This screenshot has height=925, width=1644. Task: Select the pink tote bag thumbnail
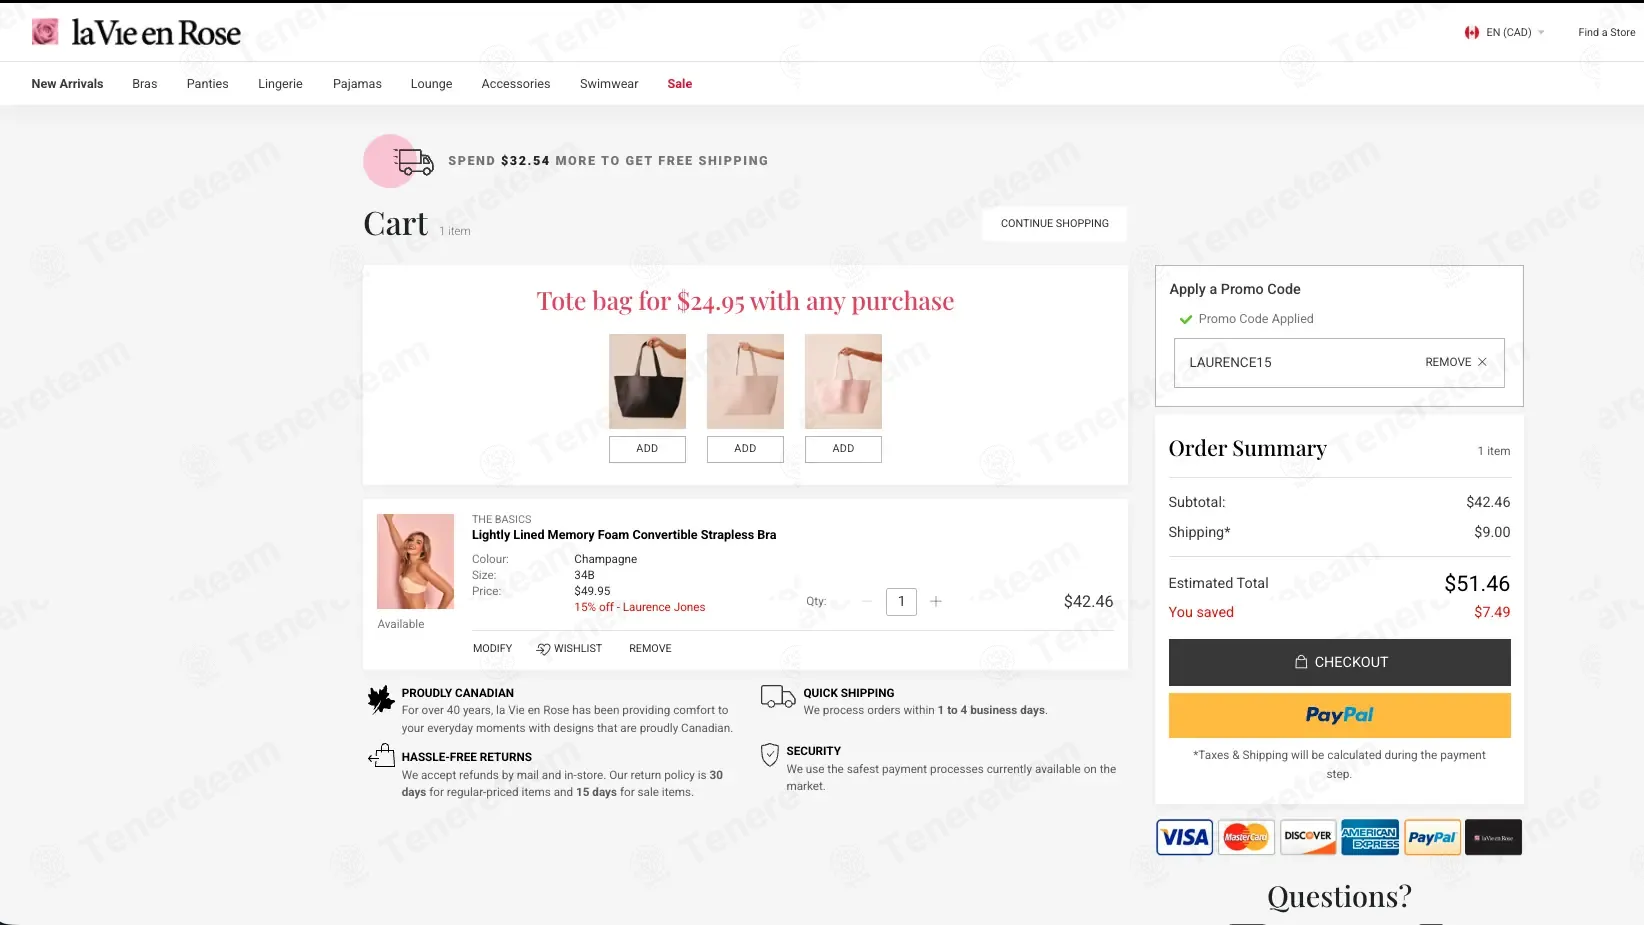pyautogui.click(x=843, y=381)
